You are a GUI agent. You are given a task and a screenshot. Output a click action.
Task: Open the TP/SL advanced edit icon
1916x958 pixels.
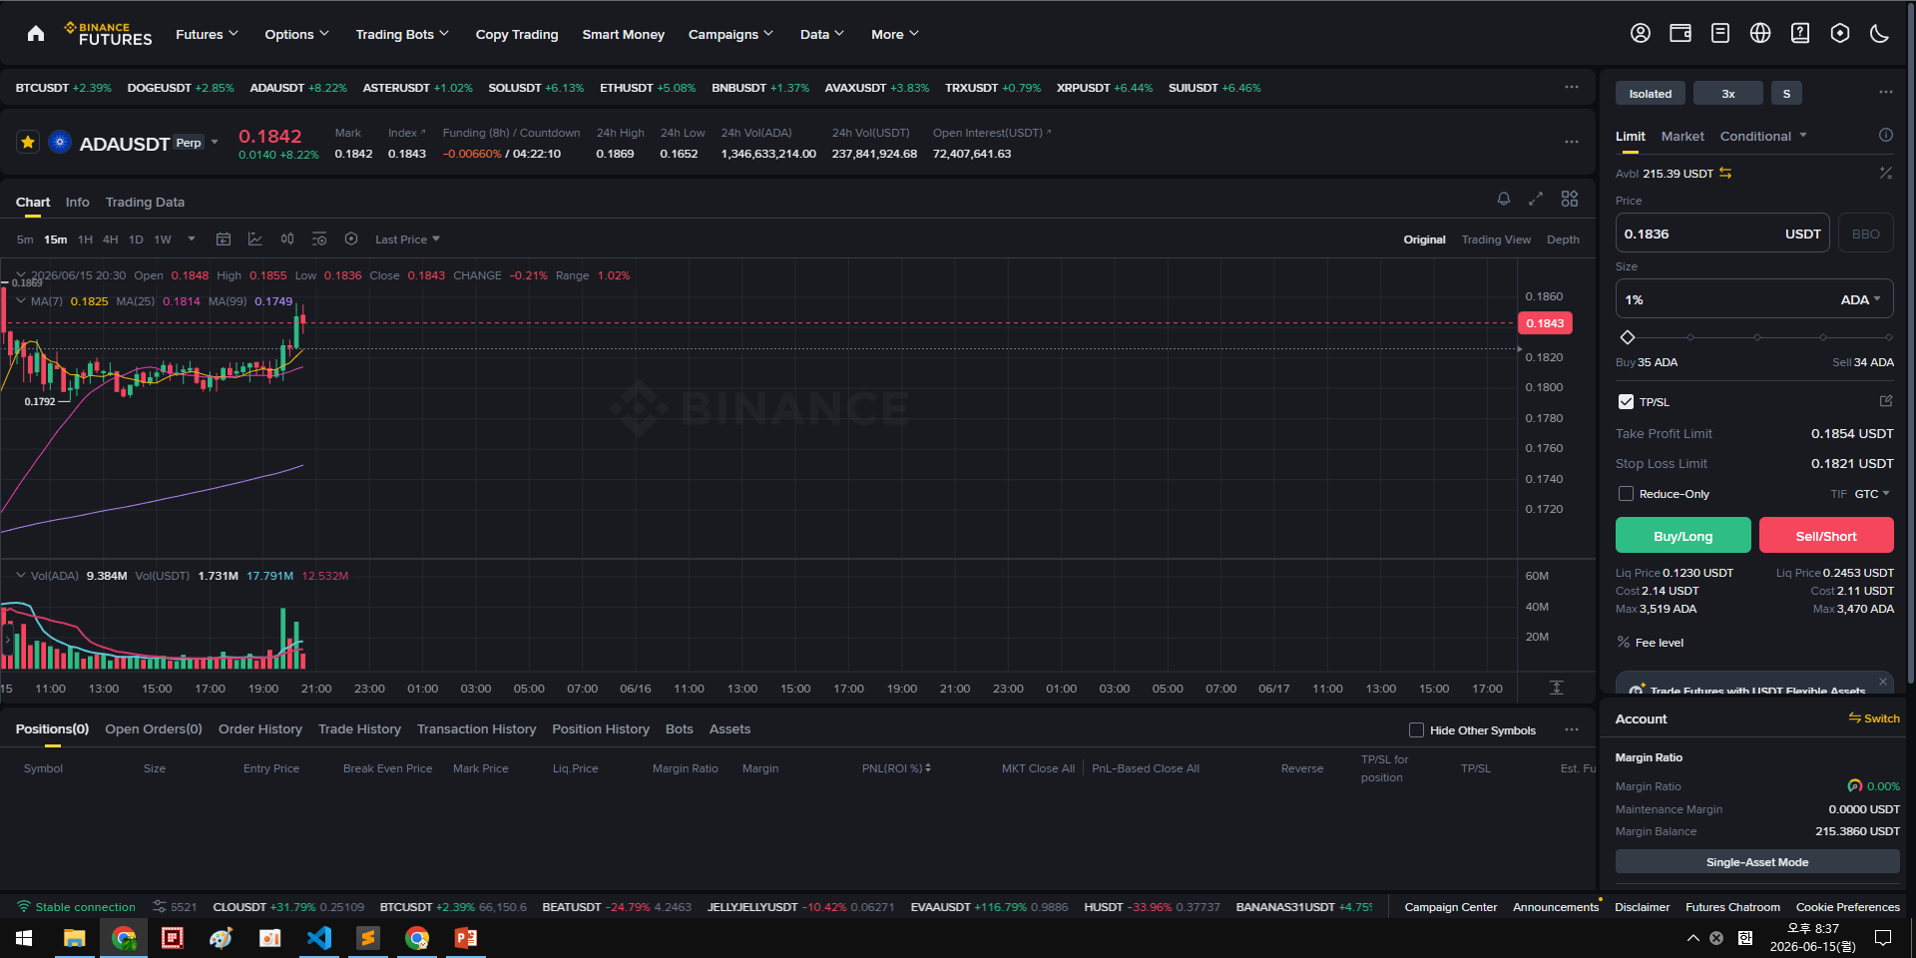point(1886,401)
